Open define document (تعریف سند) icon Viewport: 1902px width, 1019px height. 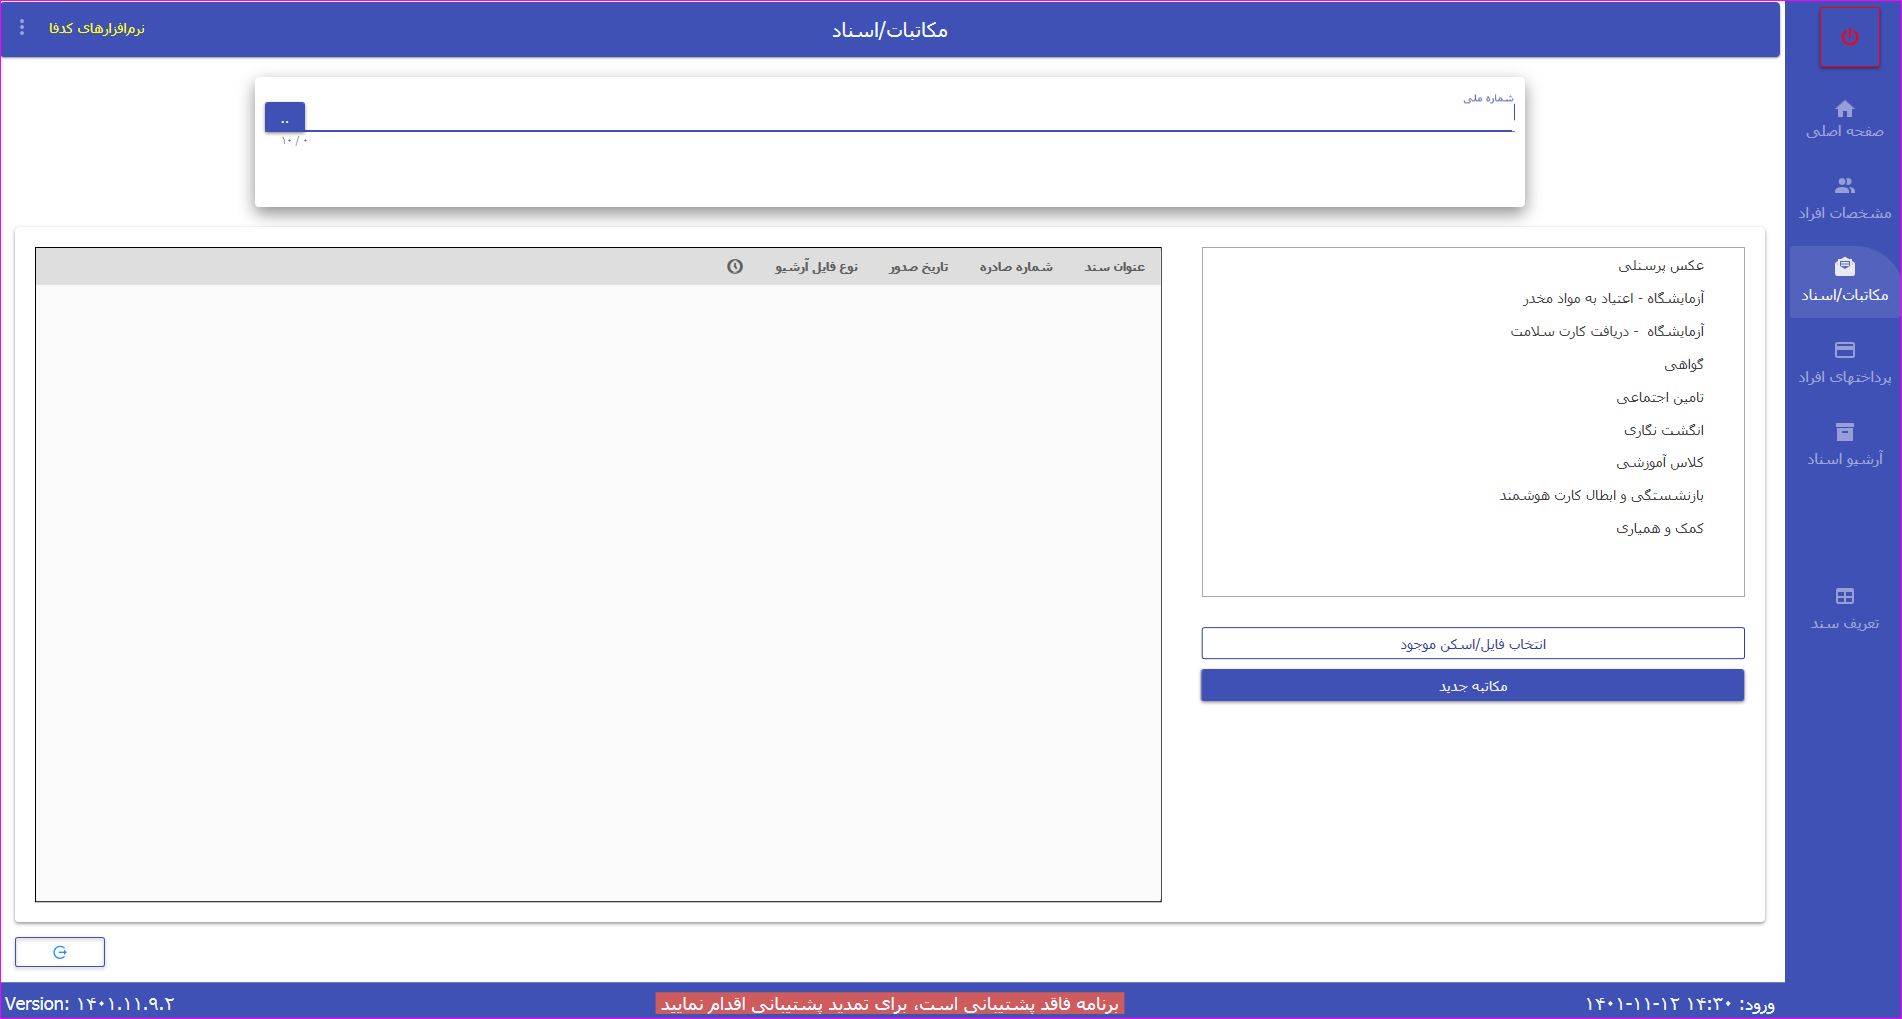1844,596
